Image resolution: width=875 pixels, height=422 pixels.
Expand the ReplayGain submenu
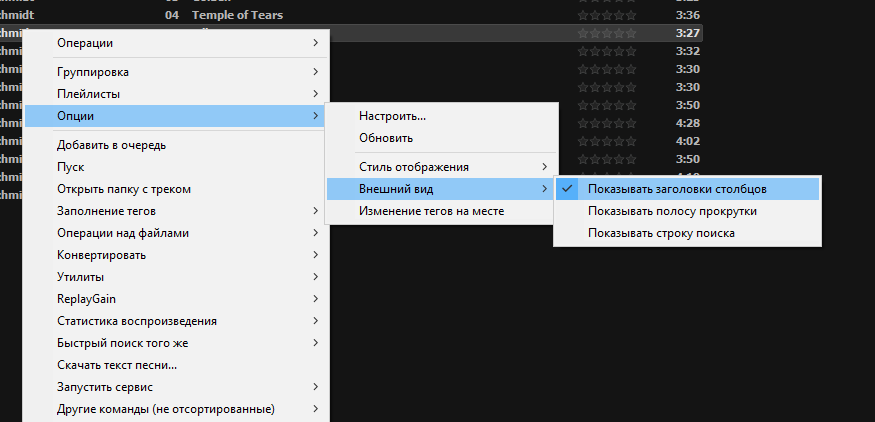[175, 299]
